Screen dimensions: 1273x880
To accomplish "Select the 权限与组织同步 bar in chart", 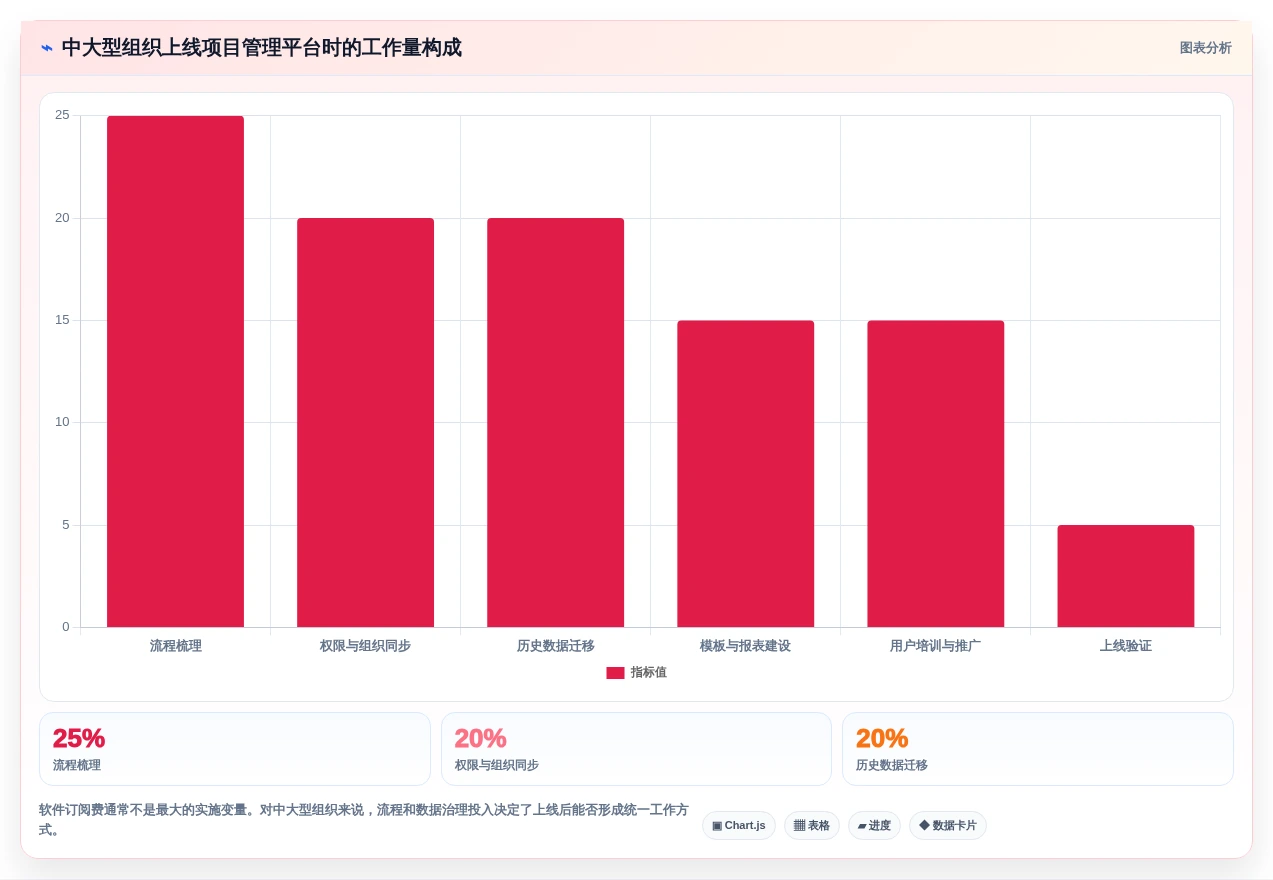I will click(365, 423).
